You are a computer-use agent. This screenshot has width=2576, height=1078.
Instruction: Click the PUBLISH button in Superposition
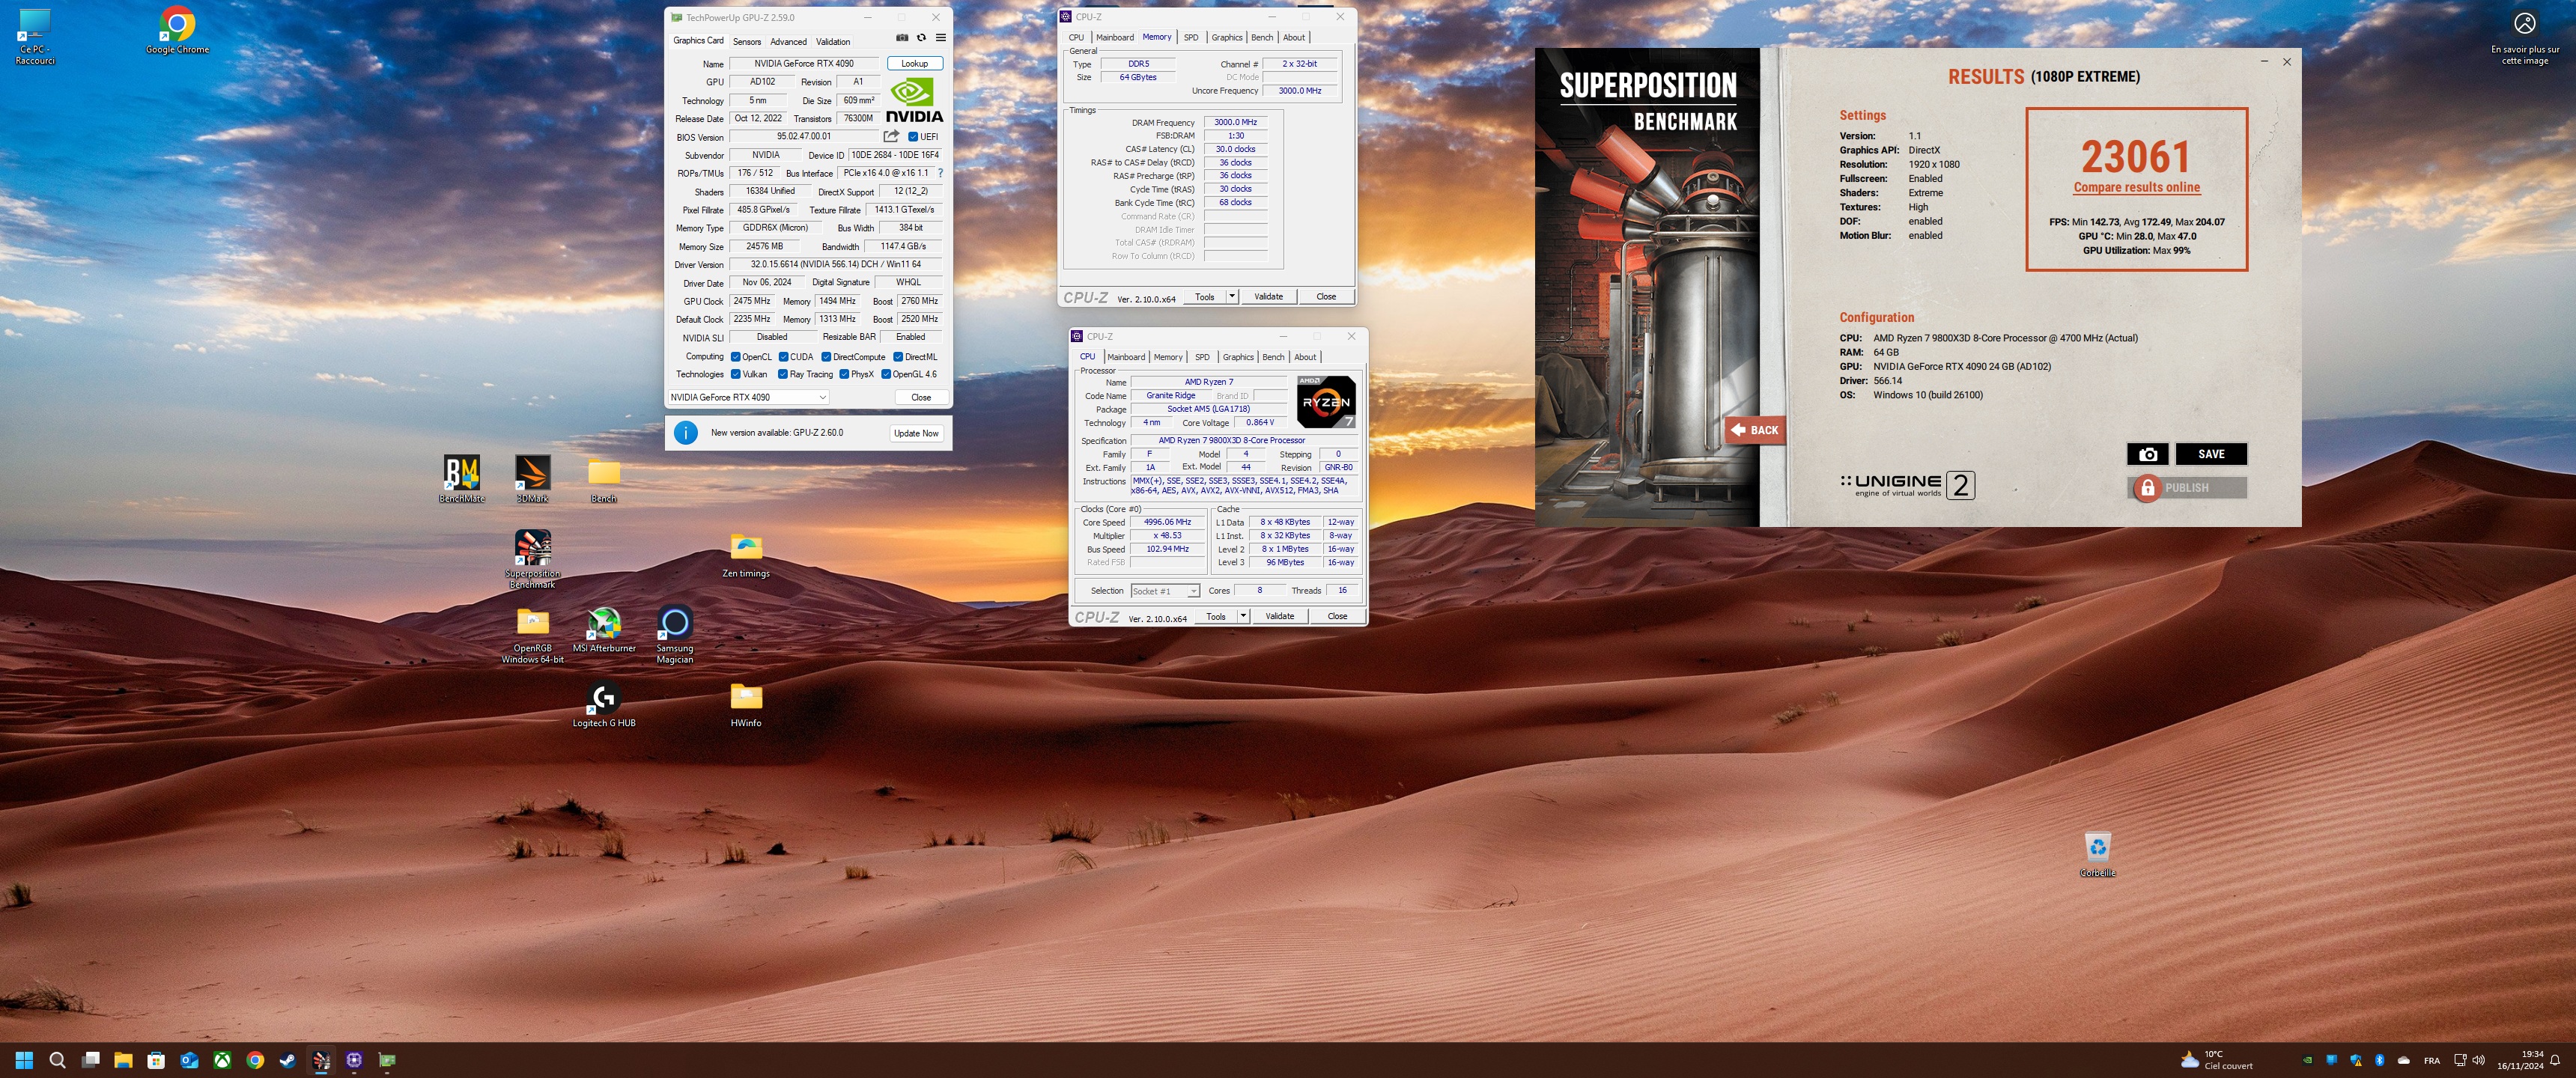click(x=2187, y=488)
